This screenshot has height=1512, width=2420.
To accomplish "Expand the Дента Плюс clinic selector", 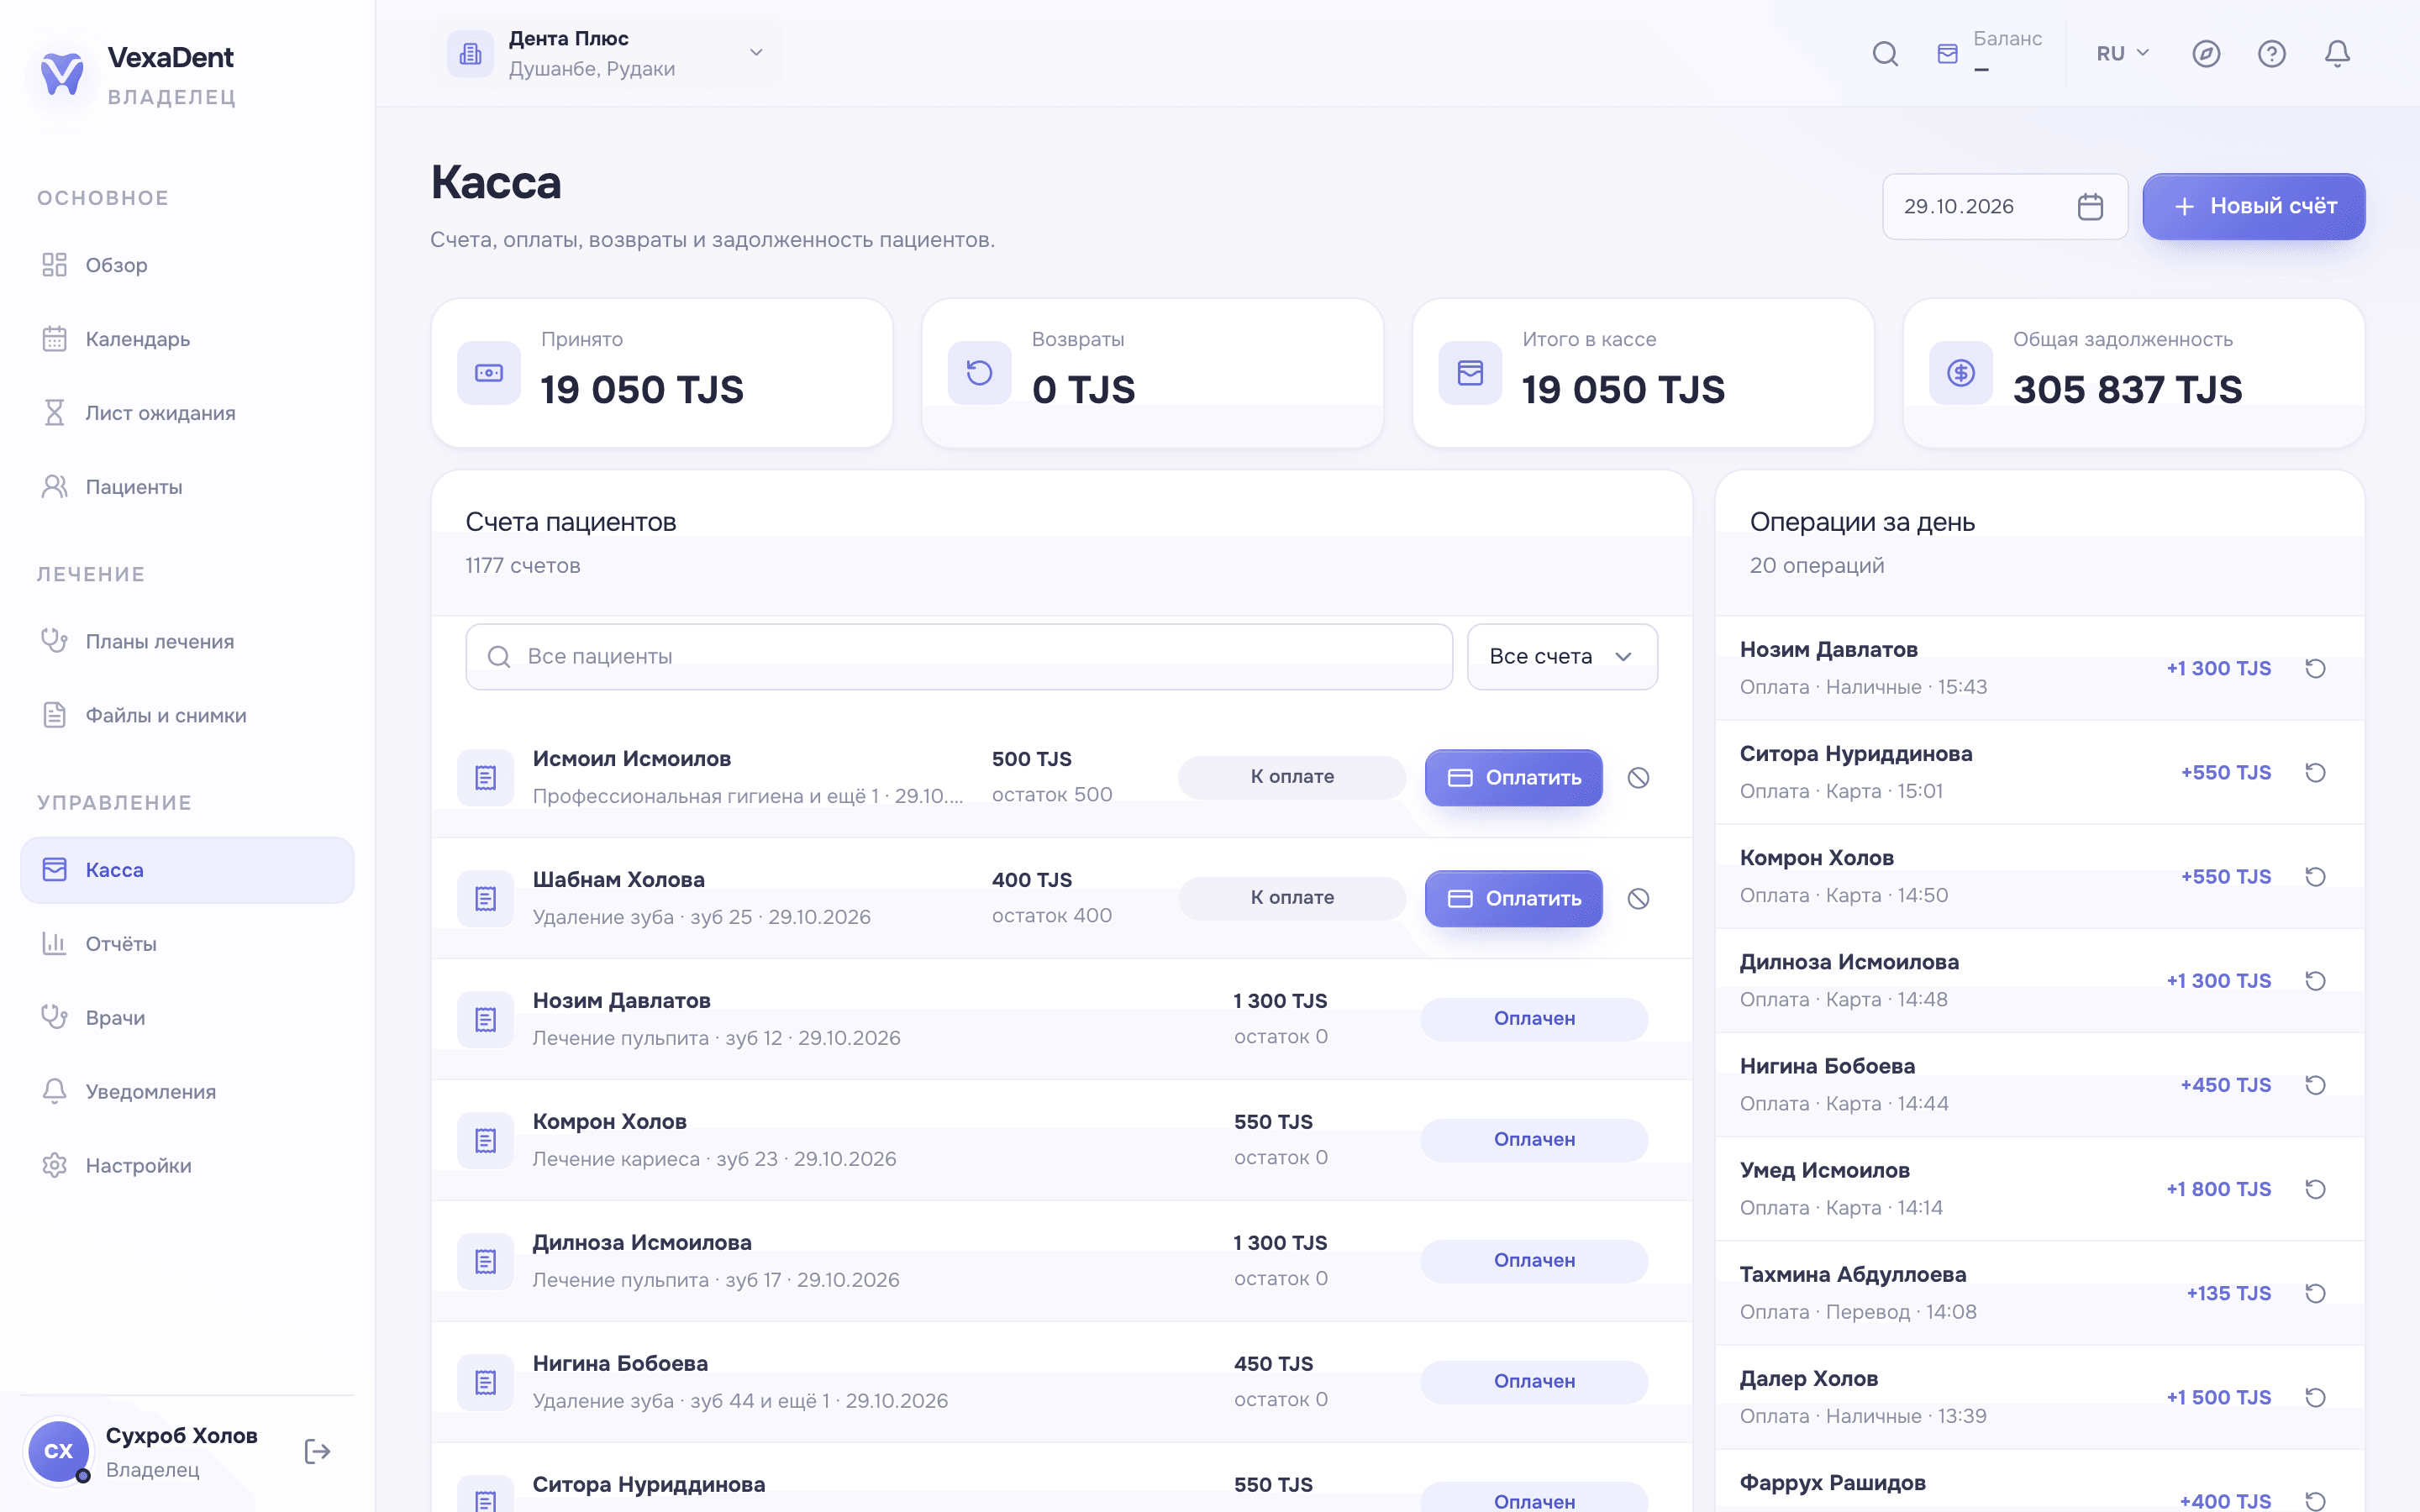I will click(x=606, y=54).
